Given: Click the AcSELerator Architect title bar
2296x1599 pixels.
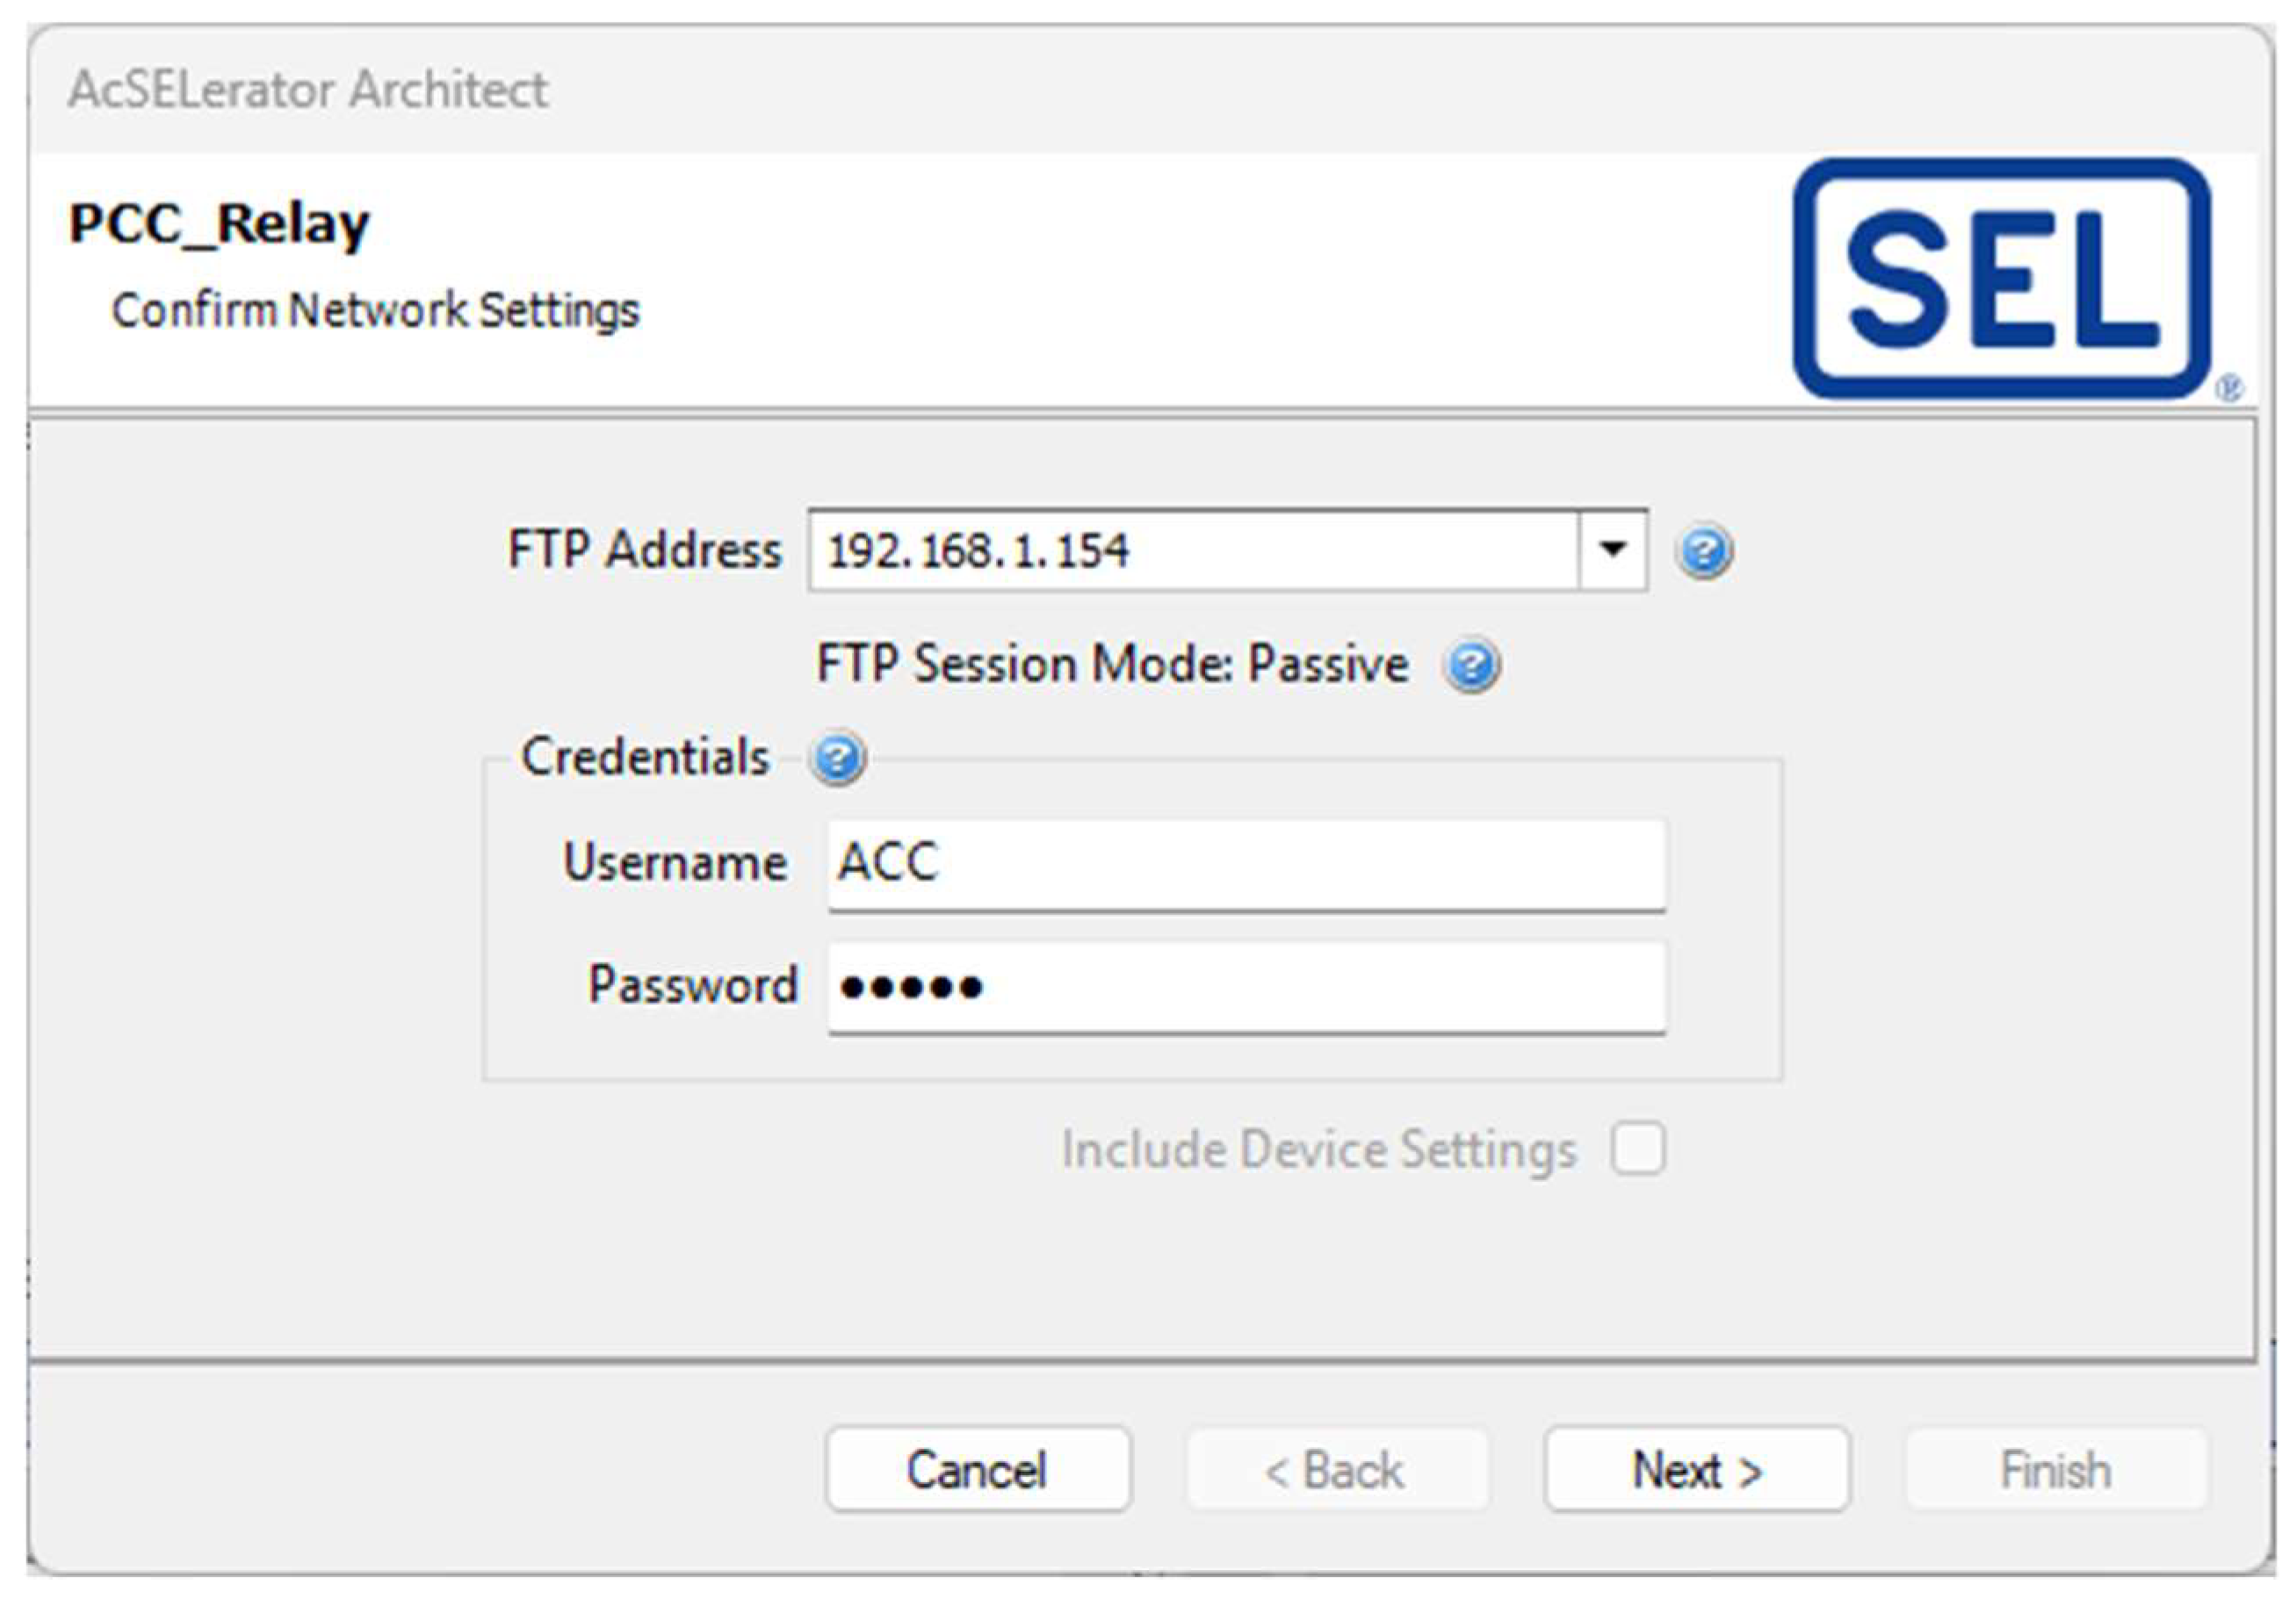Looking at the screenshot, I should click(308, 90).
